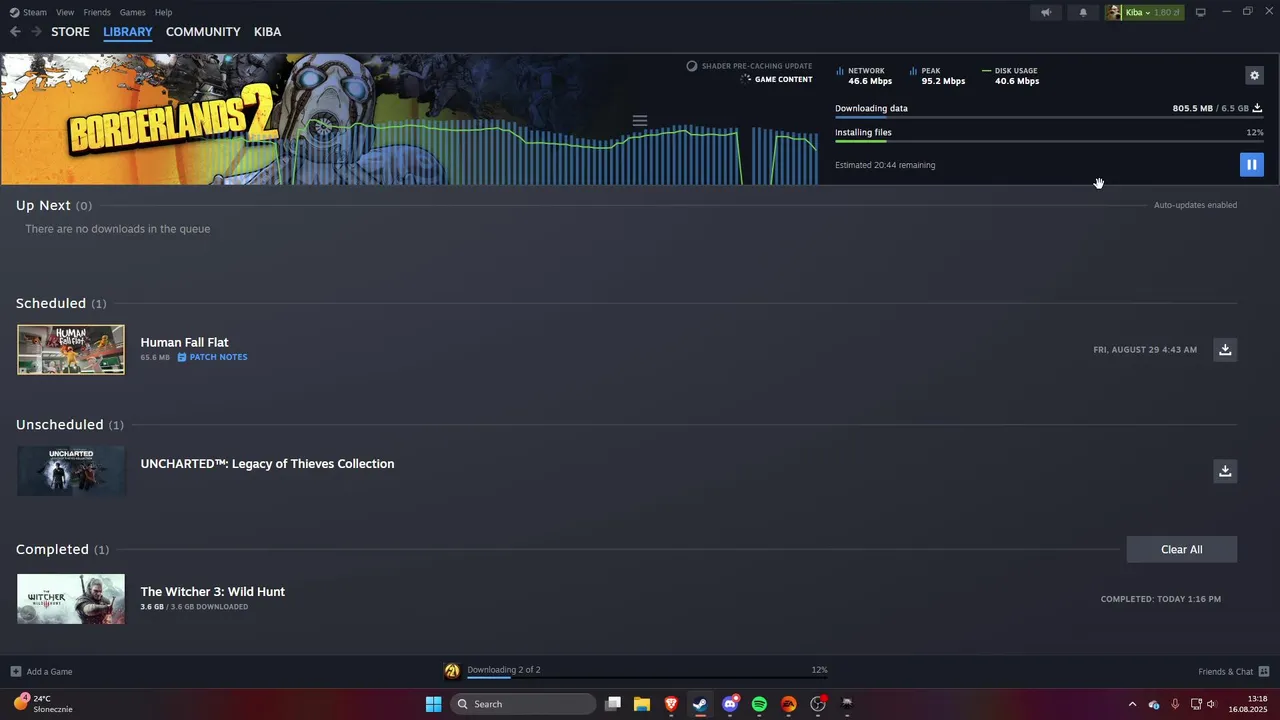Open EA app from taskbar

(788, 704)
